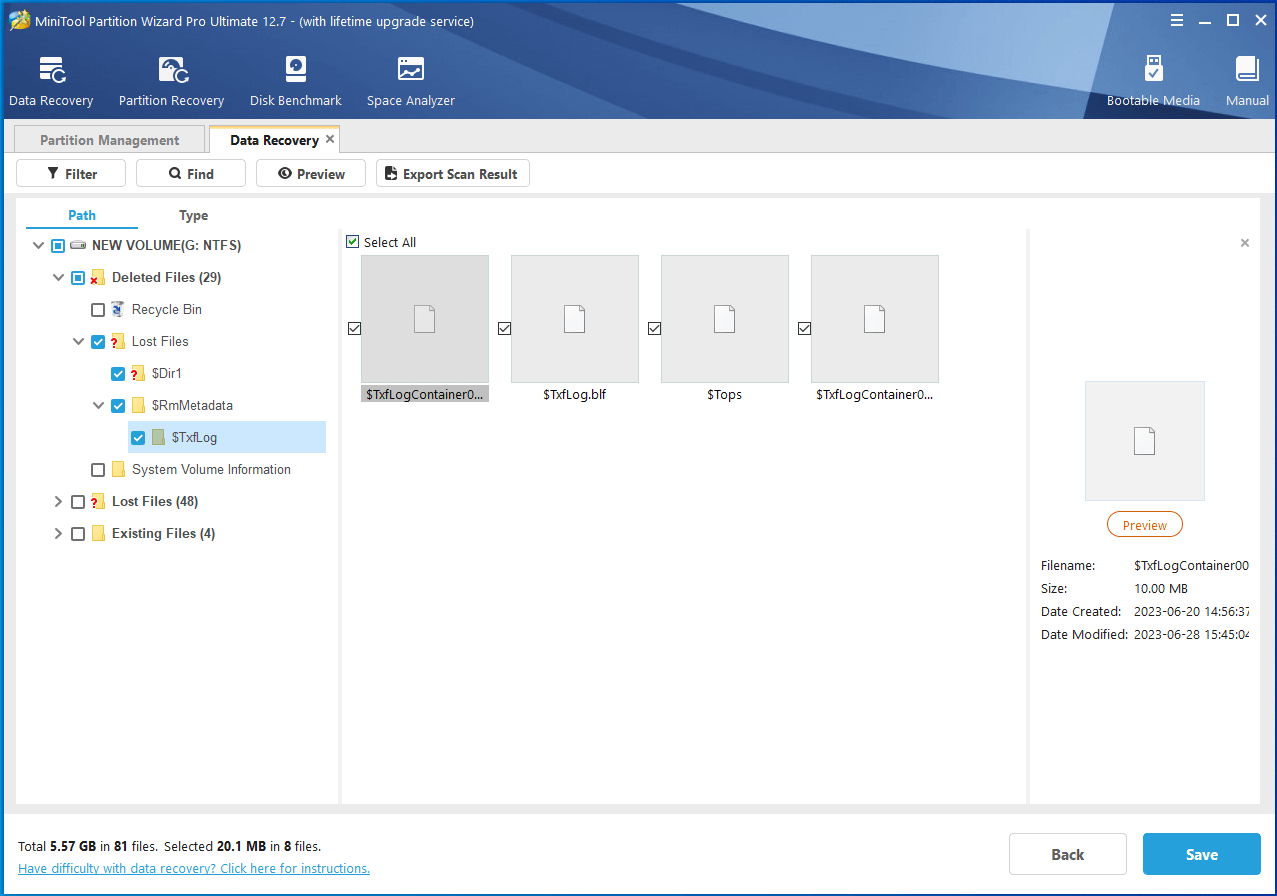1277x896 pixels.
Task: Switch to the Partition Management tab
Action: (x=109, y=140)
